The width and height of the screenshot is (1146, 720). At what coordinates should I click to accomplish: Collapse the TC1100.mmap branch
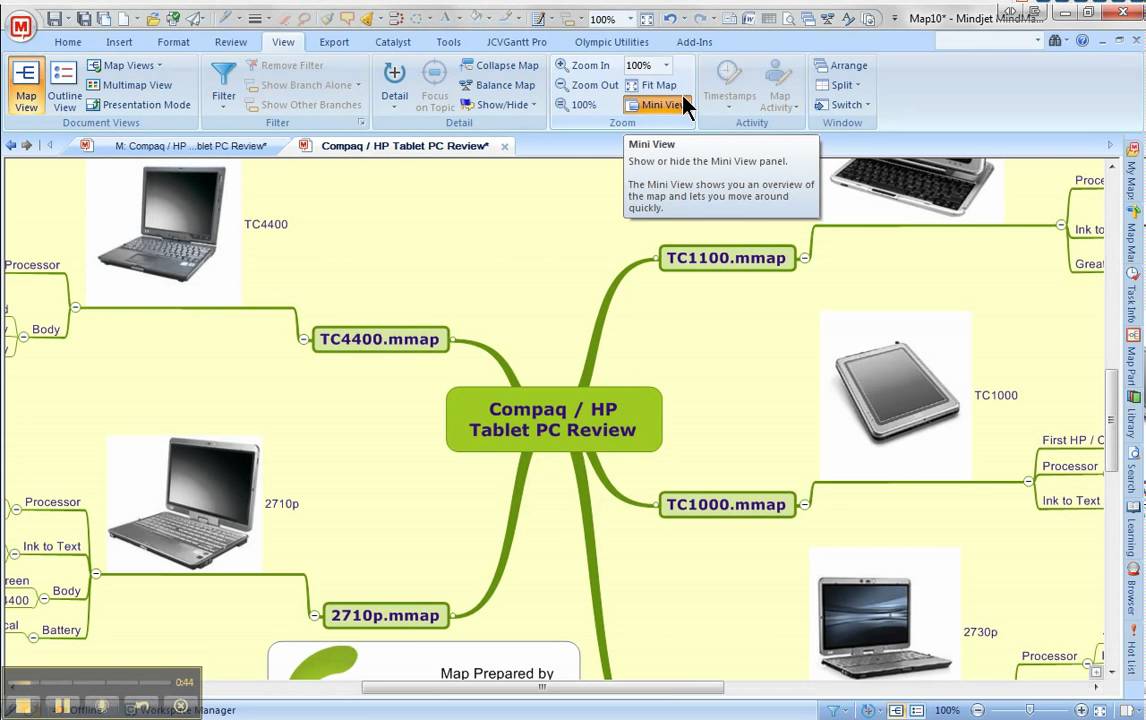pos(804,258)
